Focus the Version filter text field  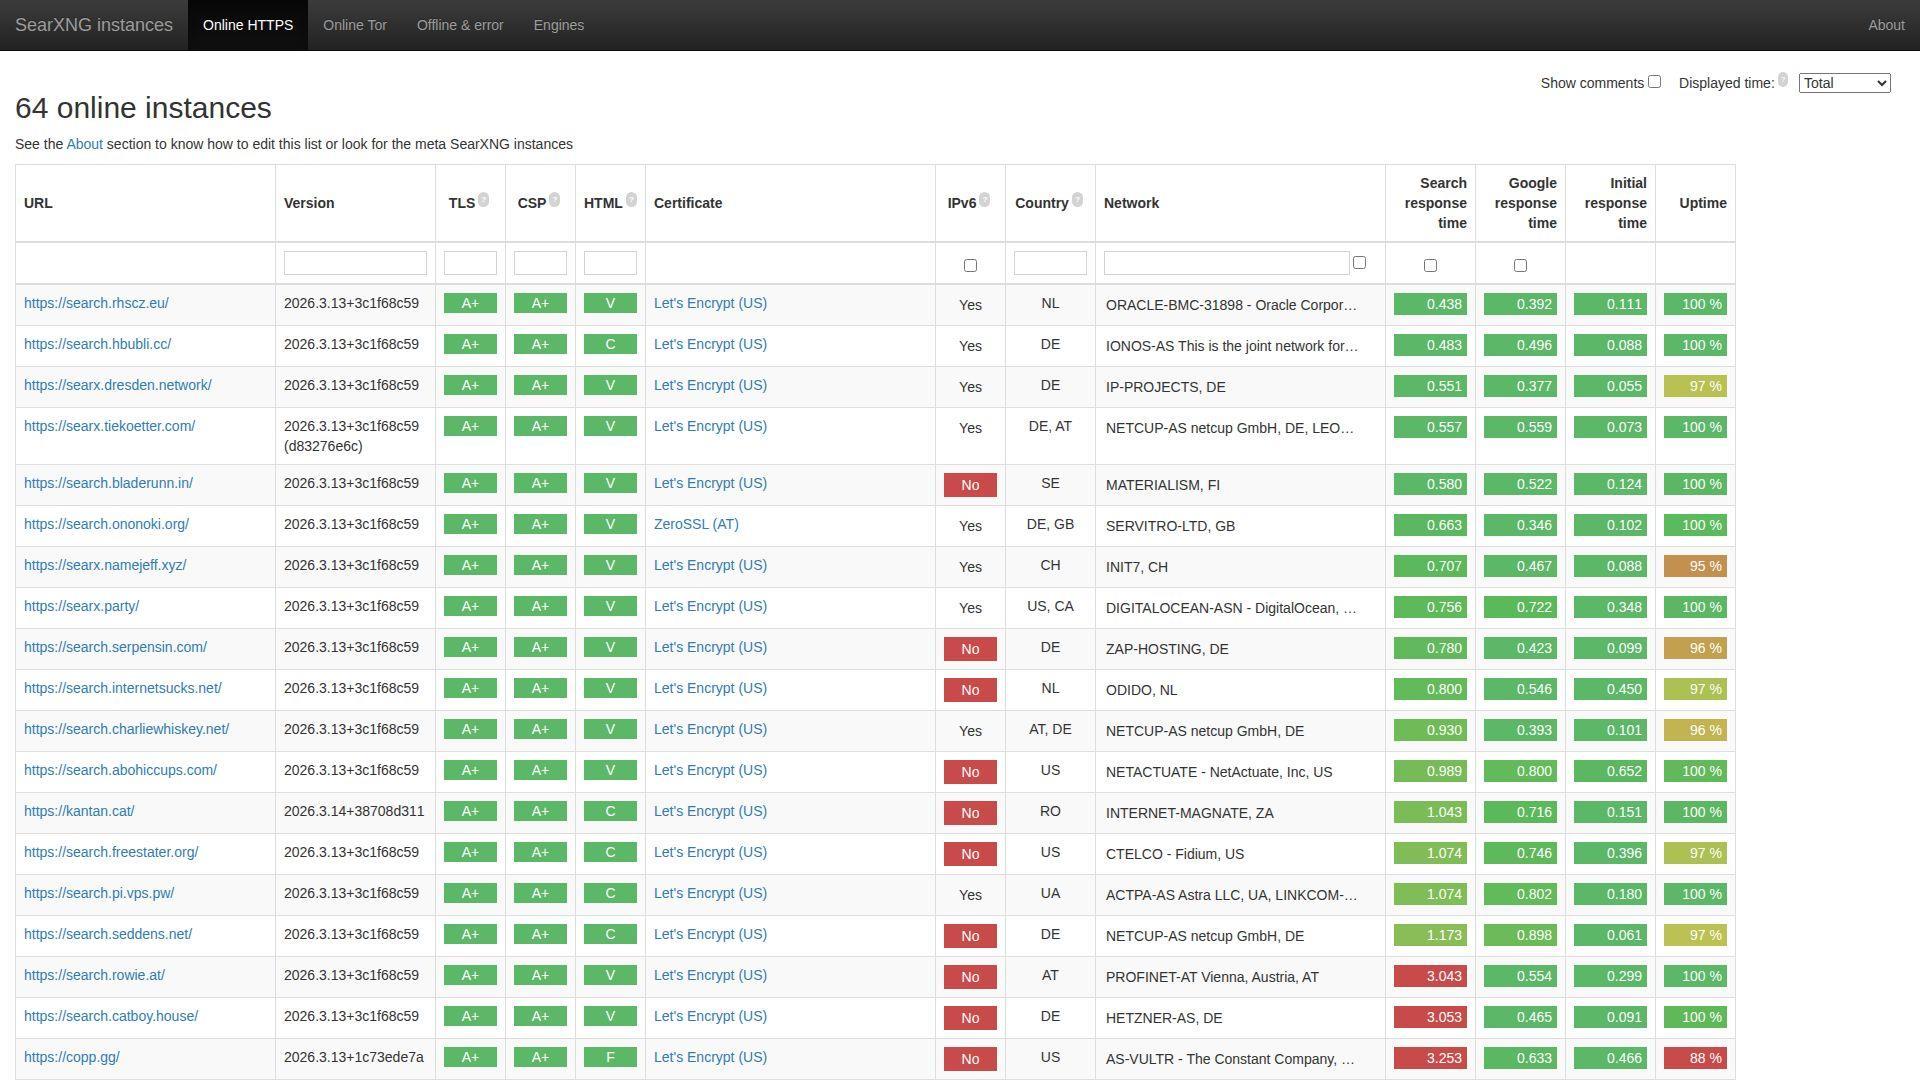(x=355, y=263)
